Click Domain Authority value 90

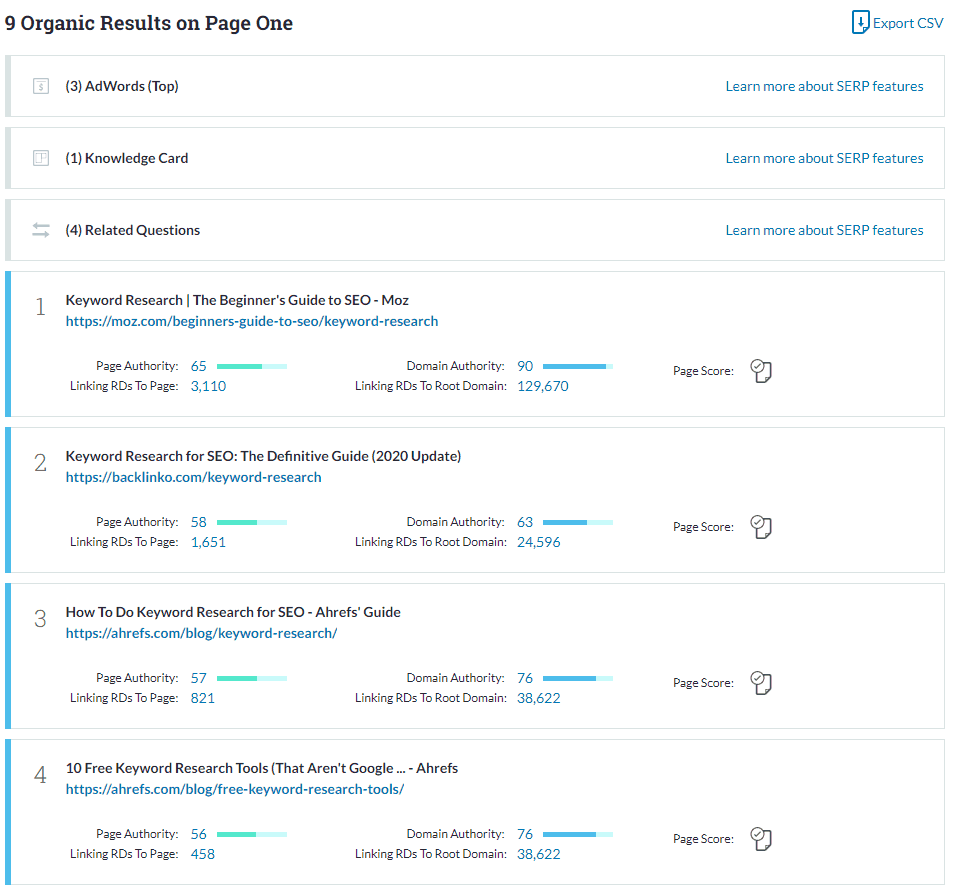pyautogui.click(x=525, y=366)
